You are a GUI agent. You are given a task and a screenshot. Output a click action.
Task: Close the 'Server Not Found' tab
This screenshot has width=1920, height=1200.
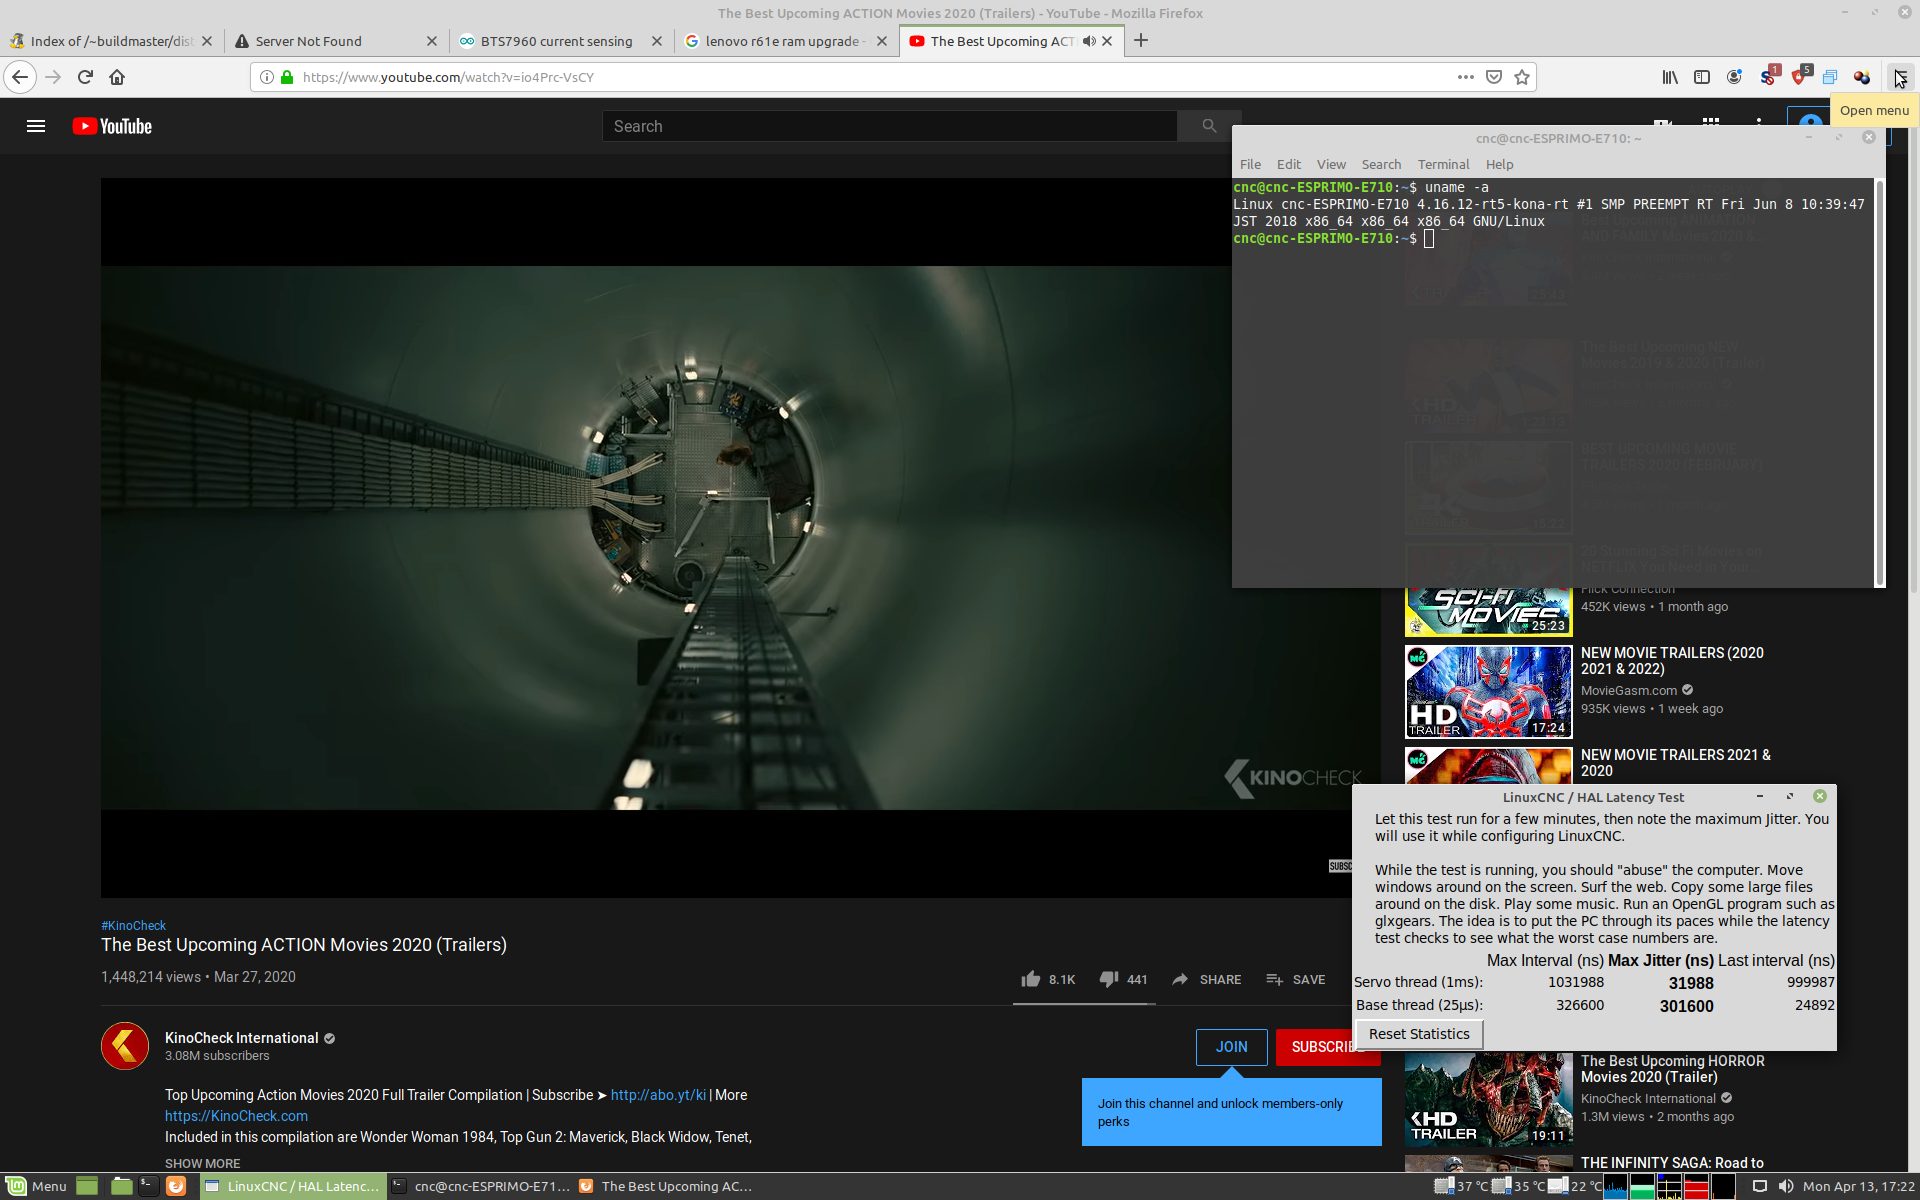pos(432,41)
